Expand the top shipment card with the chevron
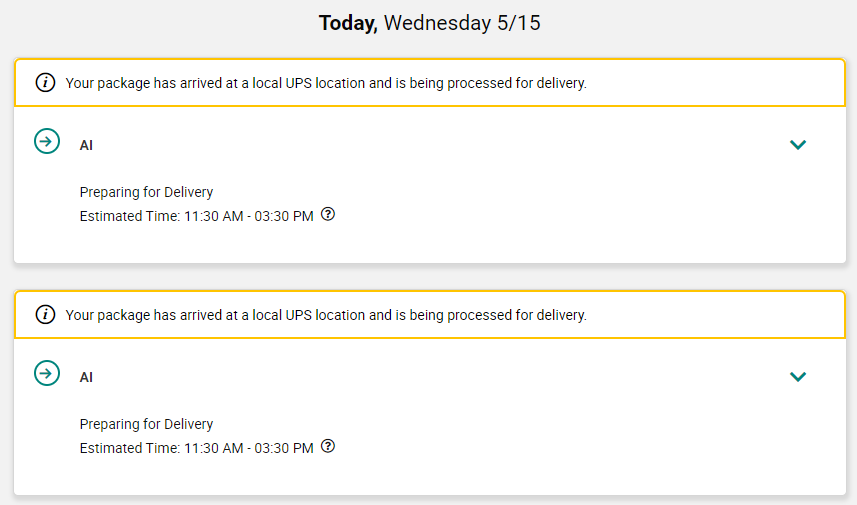This screenshot has width=857, height=505. click(797, 145)
